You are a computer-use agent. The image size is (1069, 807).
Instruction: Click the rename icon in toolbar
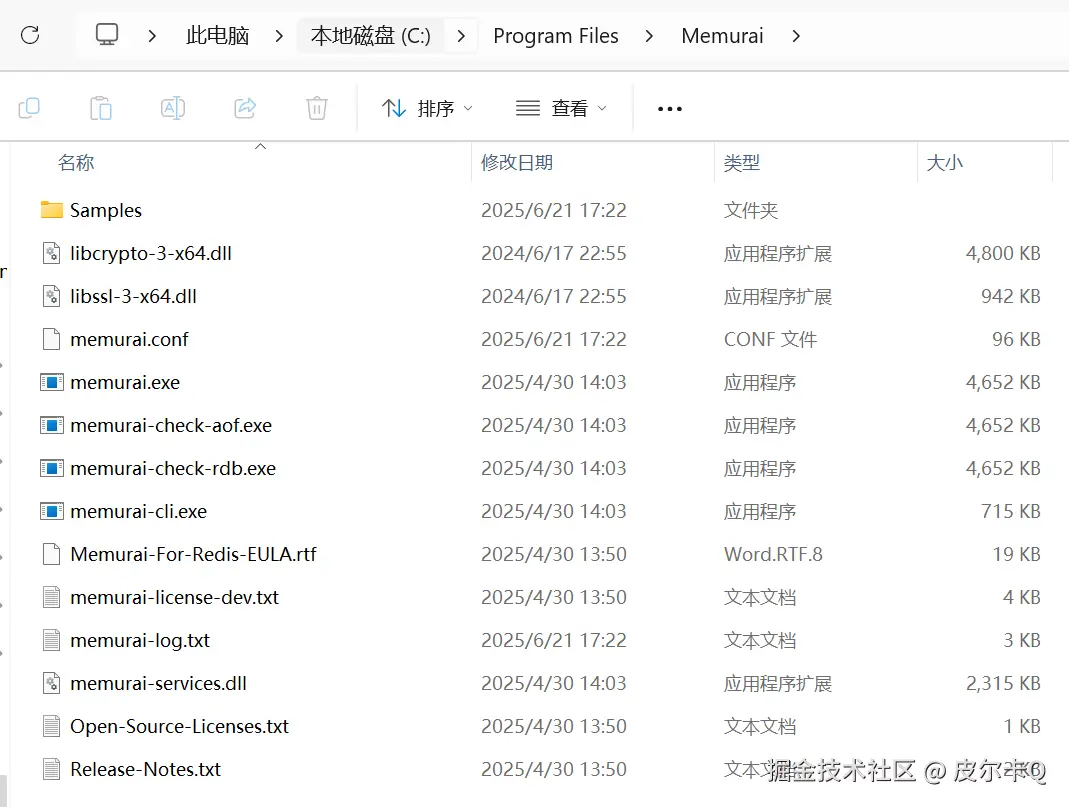(172, 108)
